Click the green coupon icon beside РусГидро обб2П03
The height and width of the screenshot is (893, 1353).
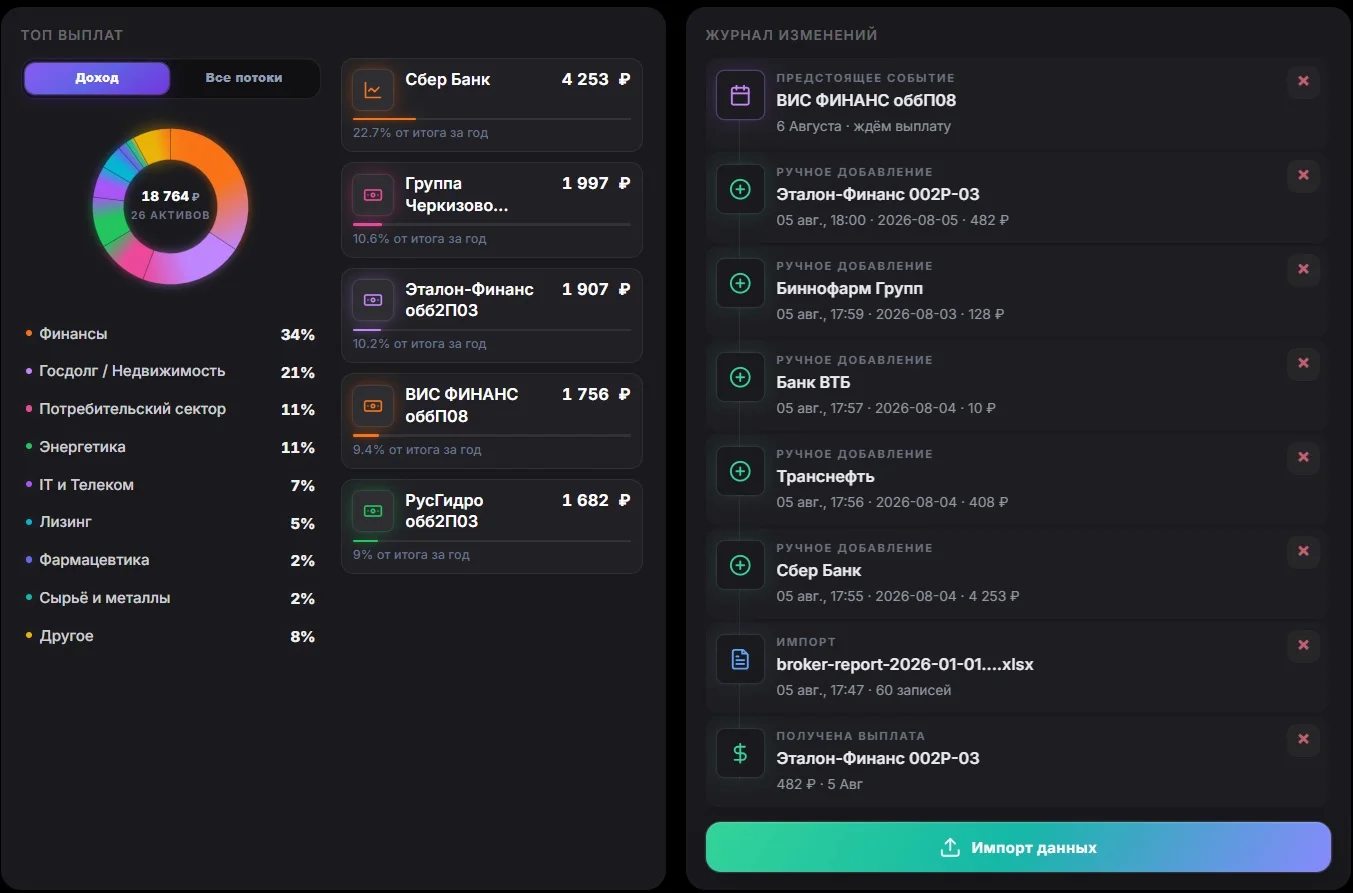[372, 511]
